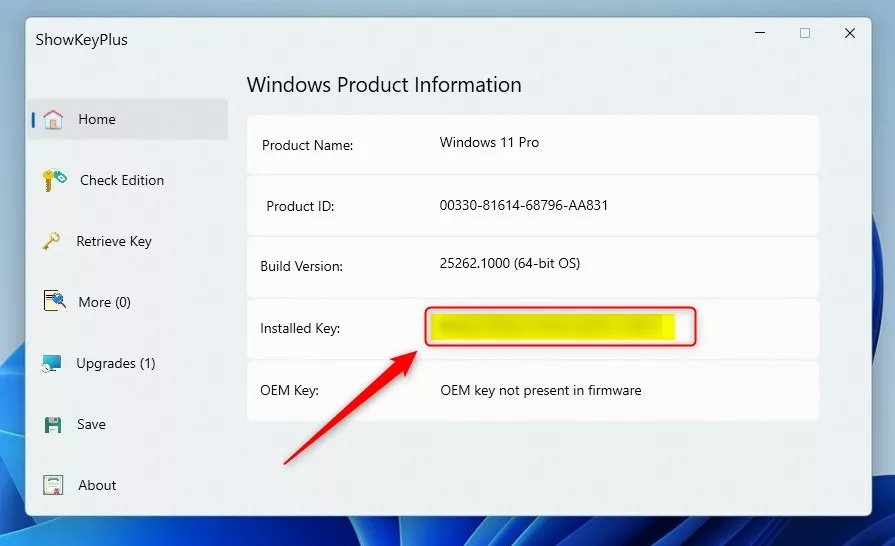Click the Windows 11 Pro product name value

point(489,143)
